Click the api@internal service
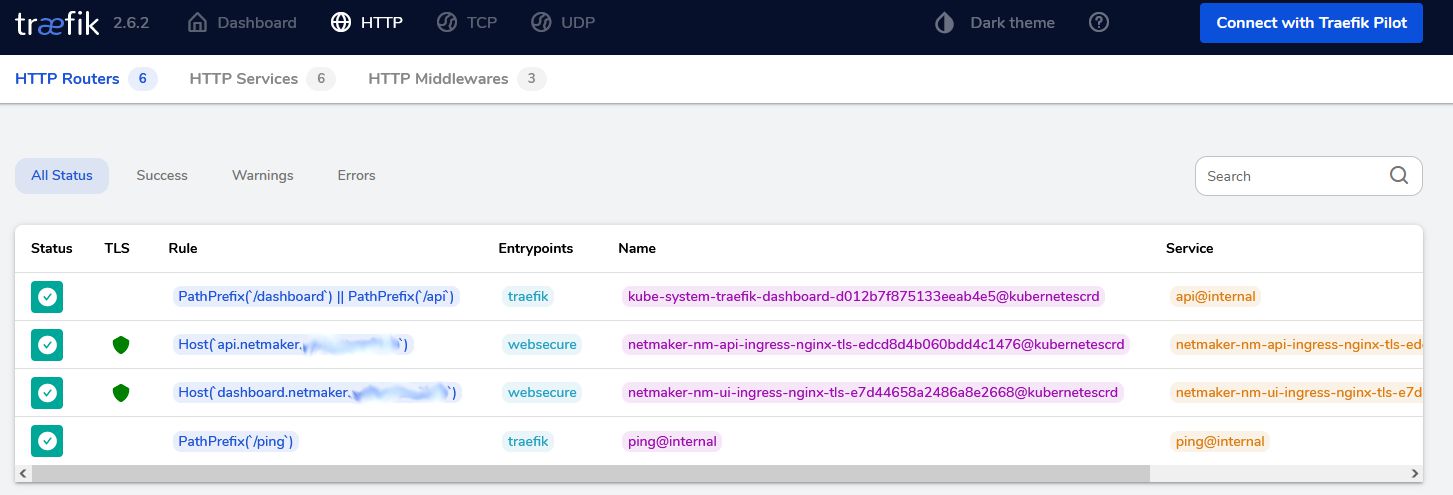Screen dimensions: 1453x495 tap(1215, 296)
